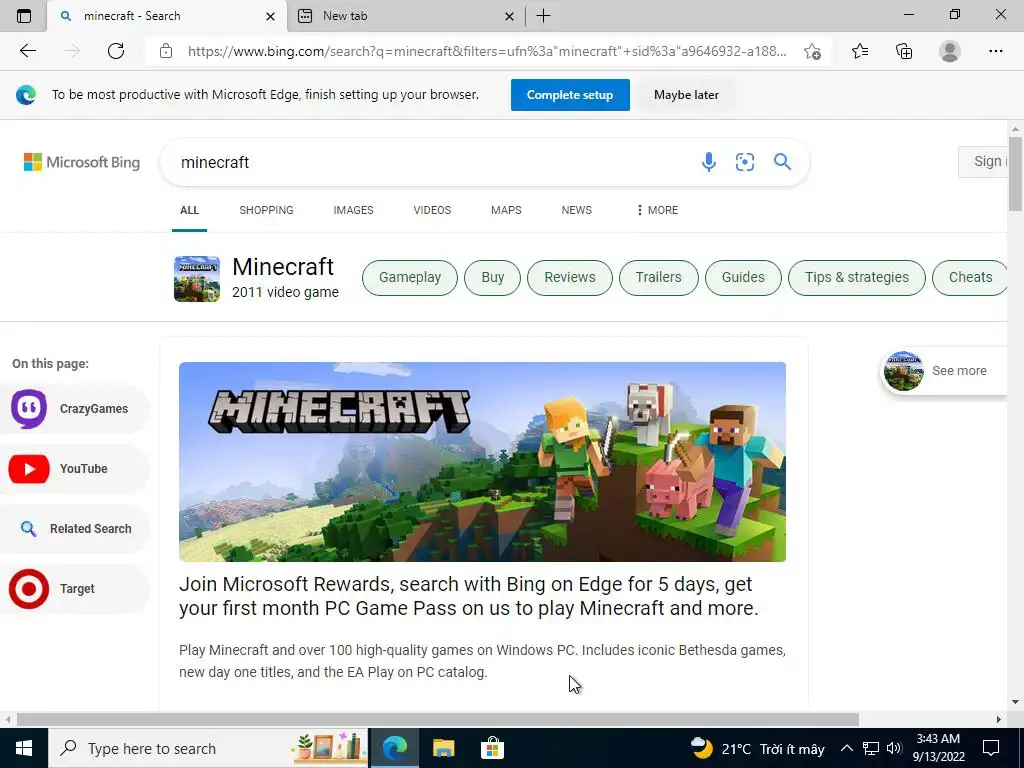Switch to IMAGES results
This screenshot has width=1024, height=768.
coord(353,210)
